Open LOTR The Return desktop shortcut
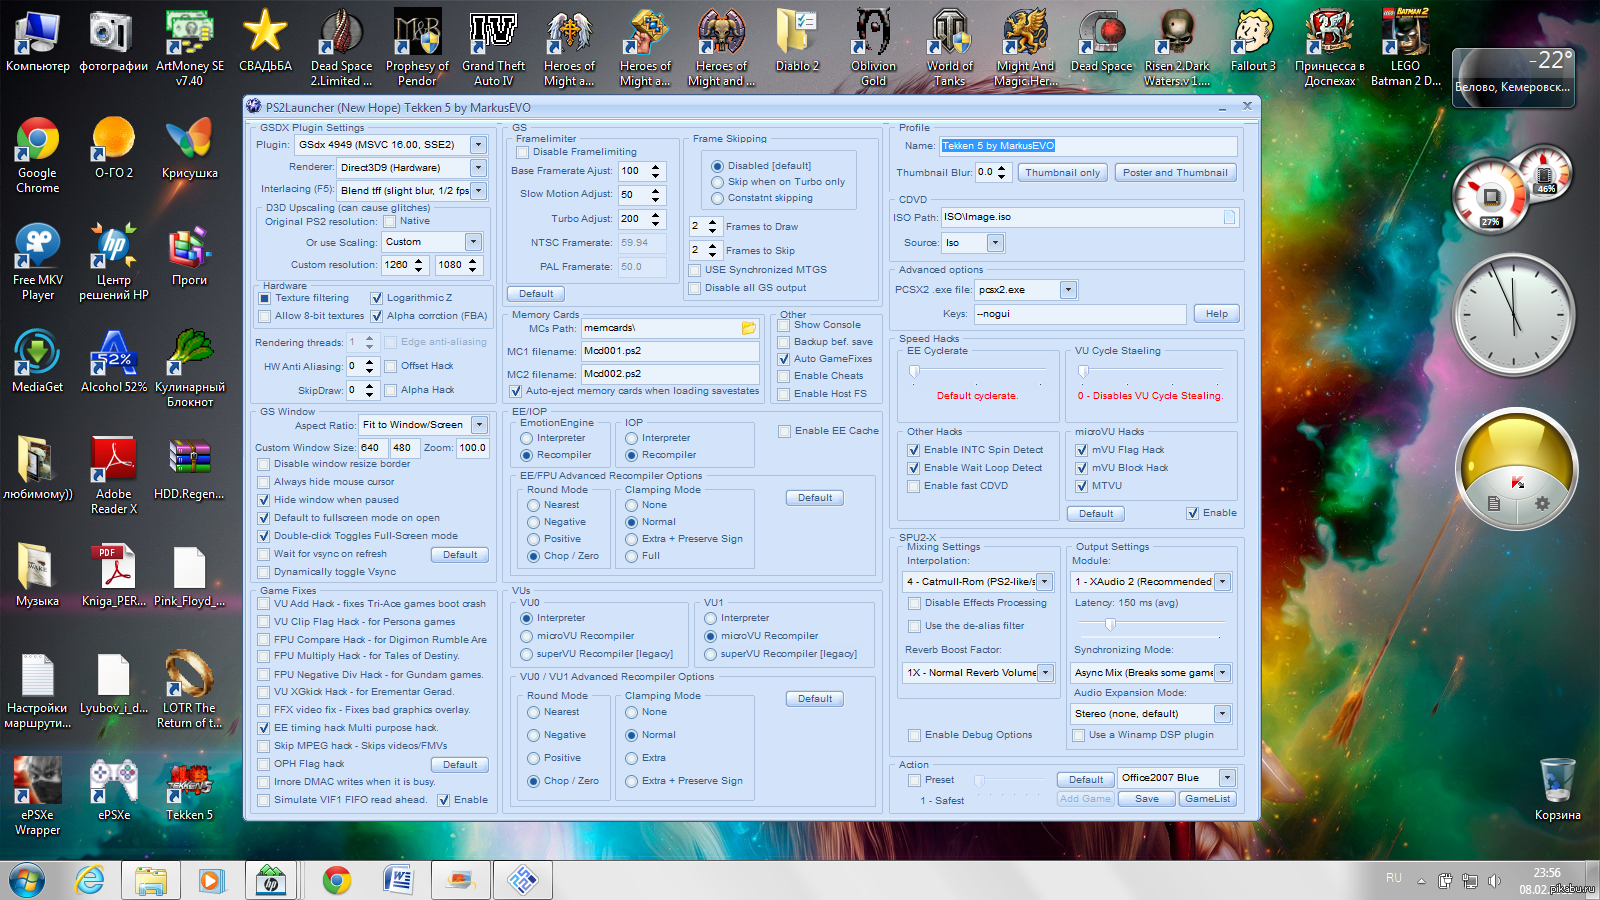Screen dimensions: 1600x900 pyautogui.click(x=189, y=689)
